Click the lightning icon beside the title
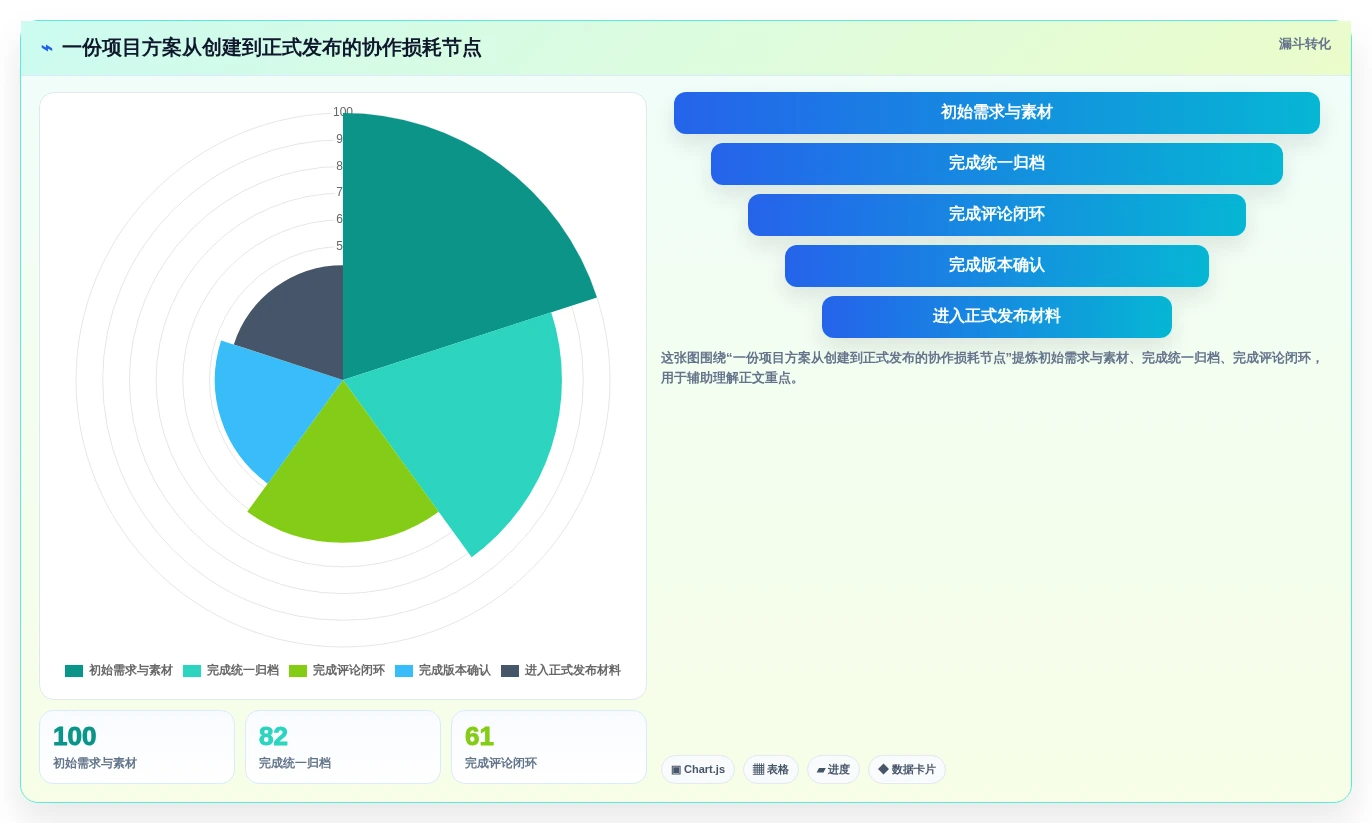Screen dimensions: 1372x823 47,48
